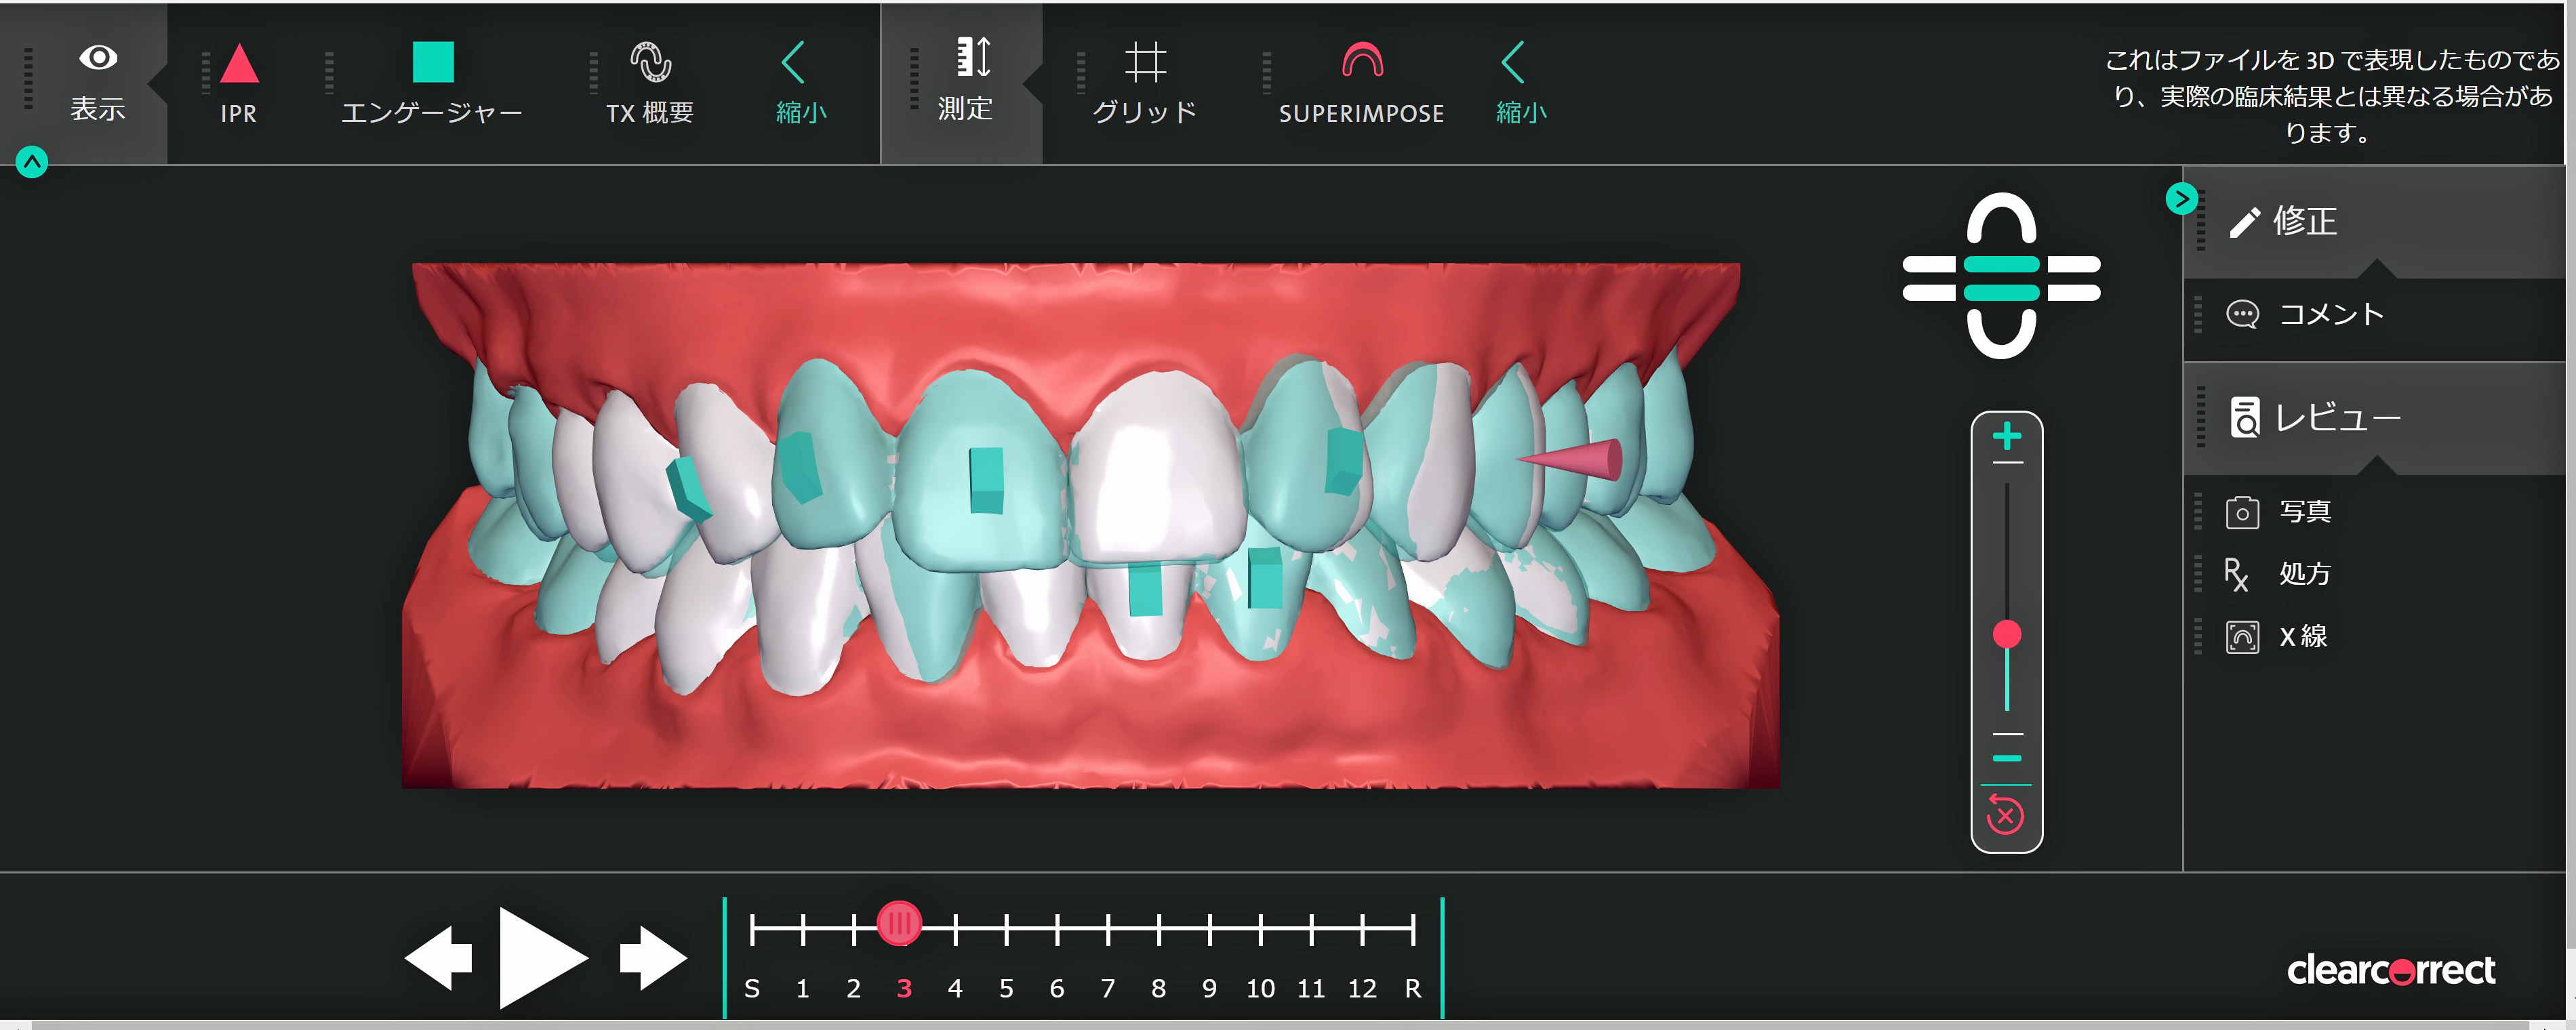Reset the view with red reset icon

click(2004, 815)
